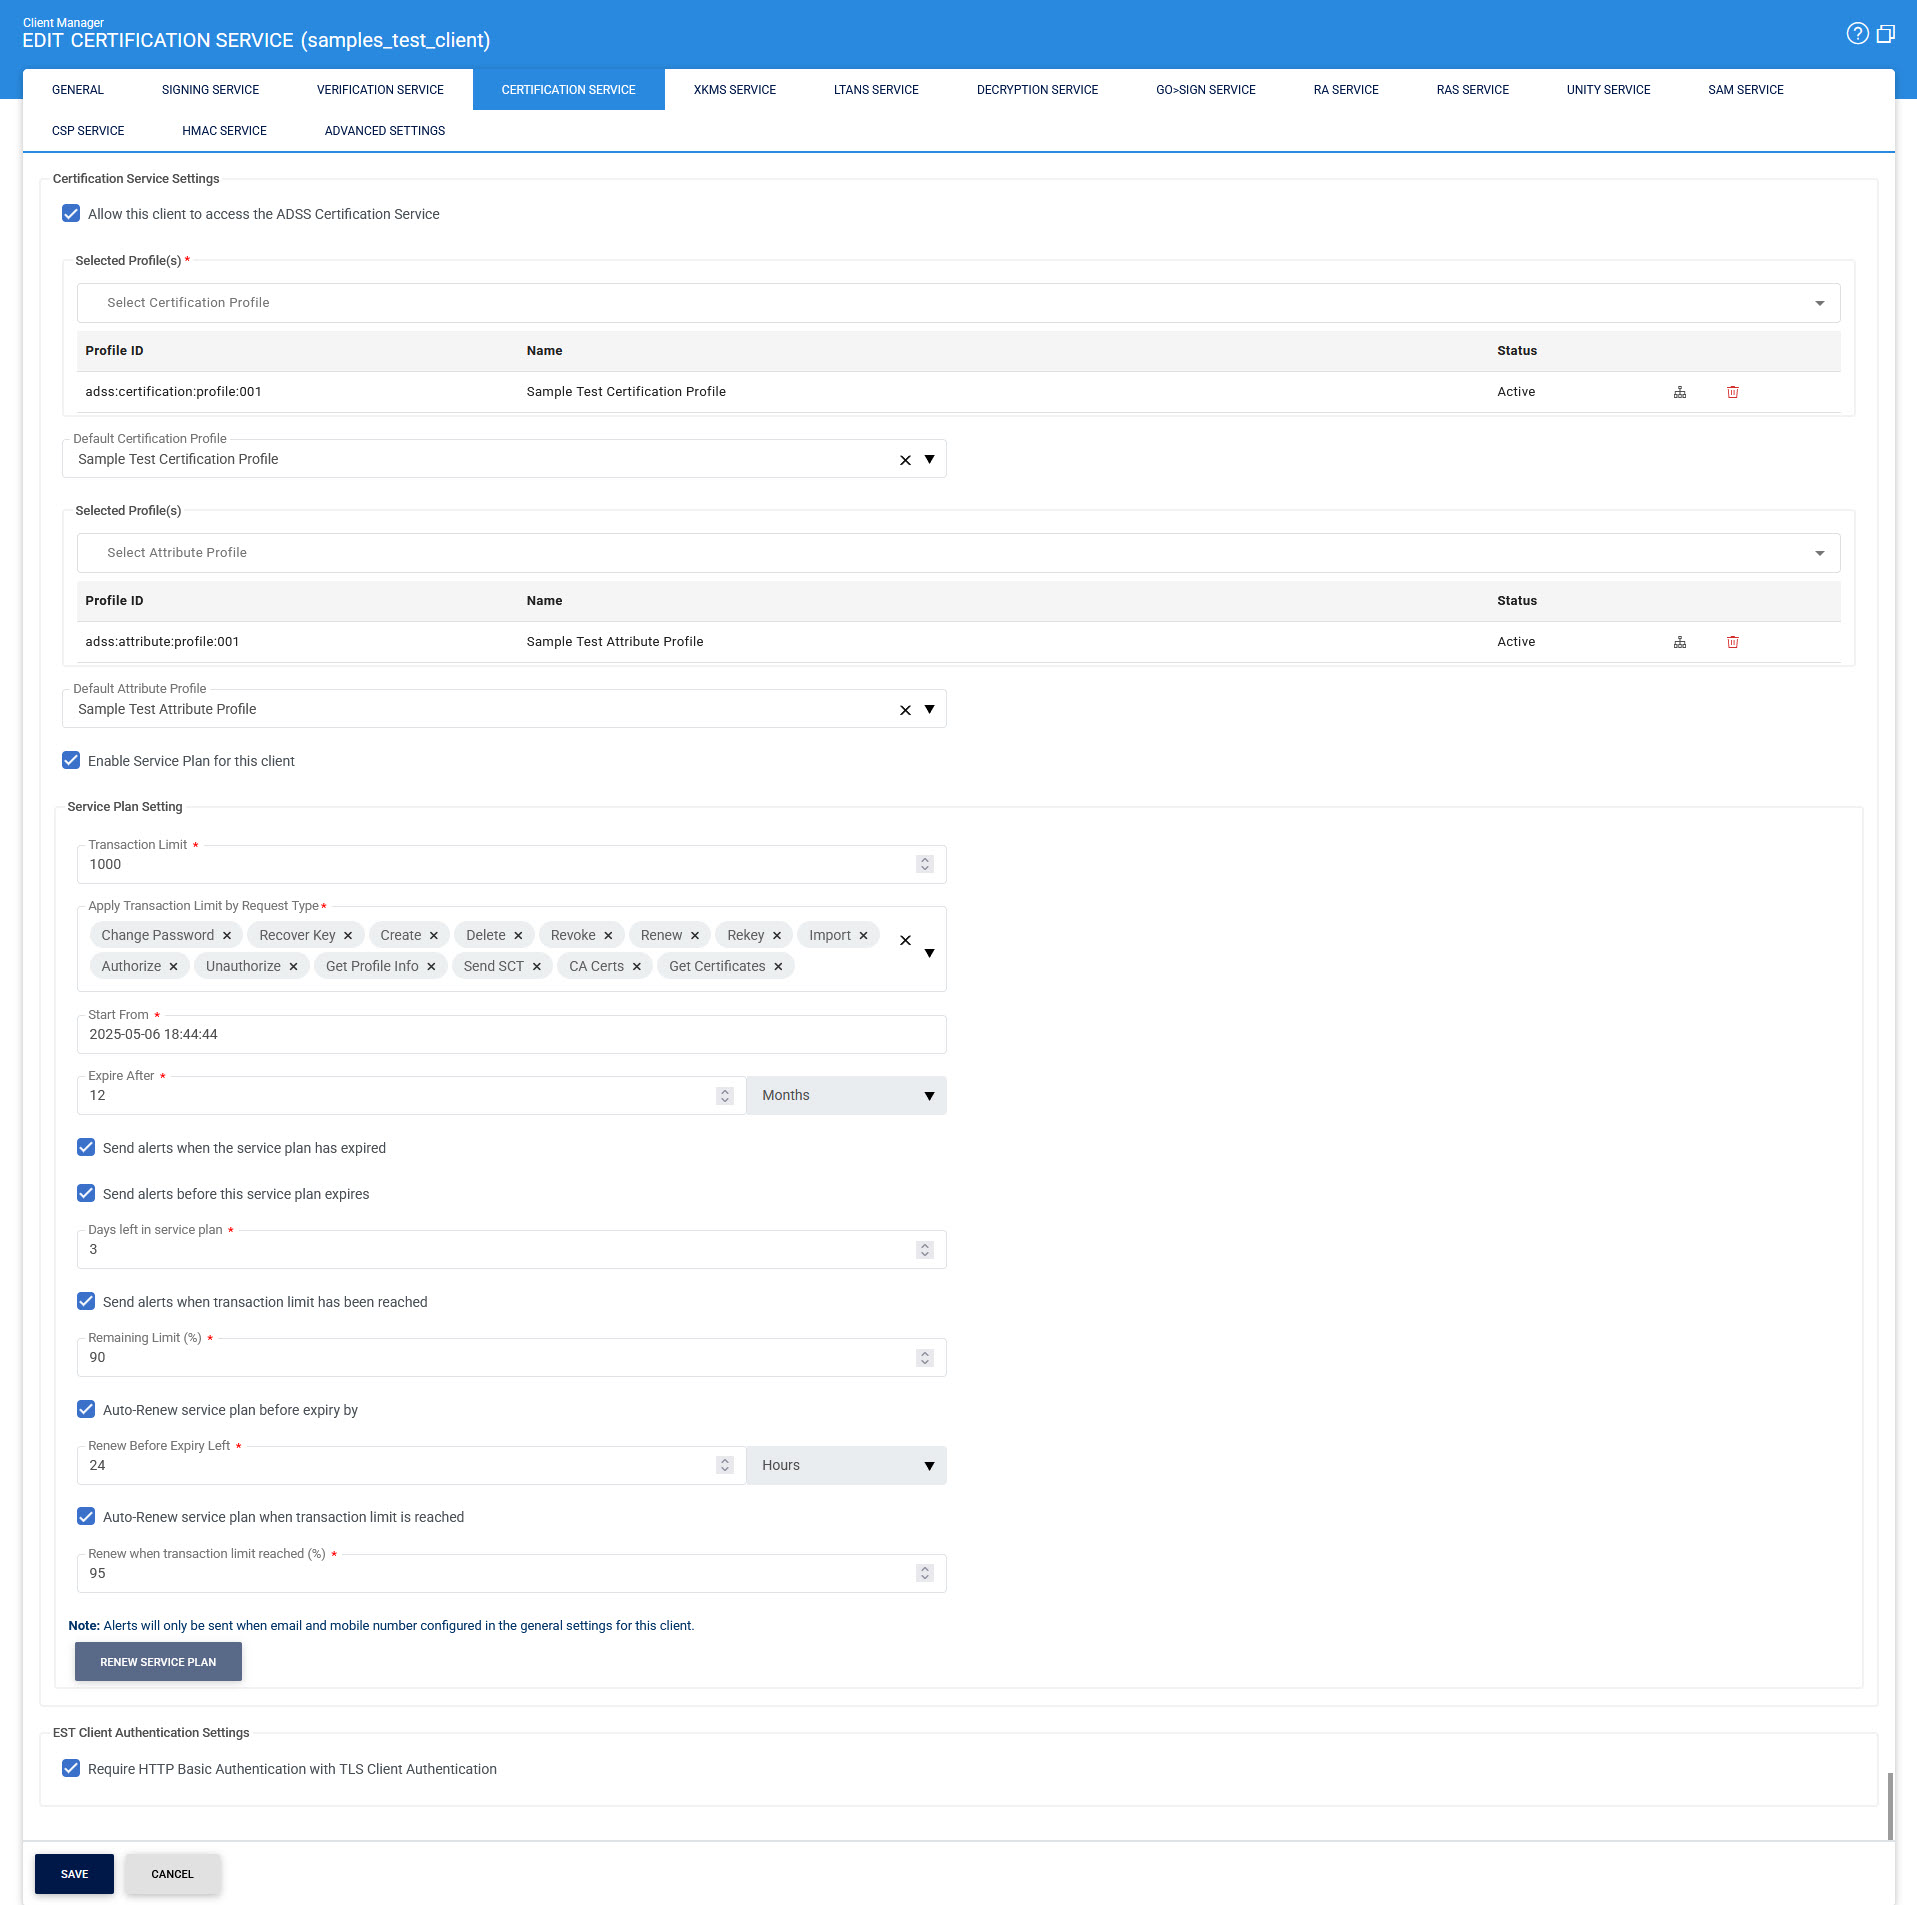The image size is (1917, 1905).
Task: Delete the Sample Test Certification Profile row
Action: (x=1732, y=392)
